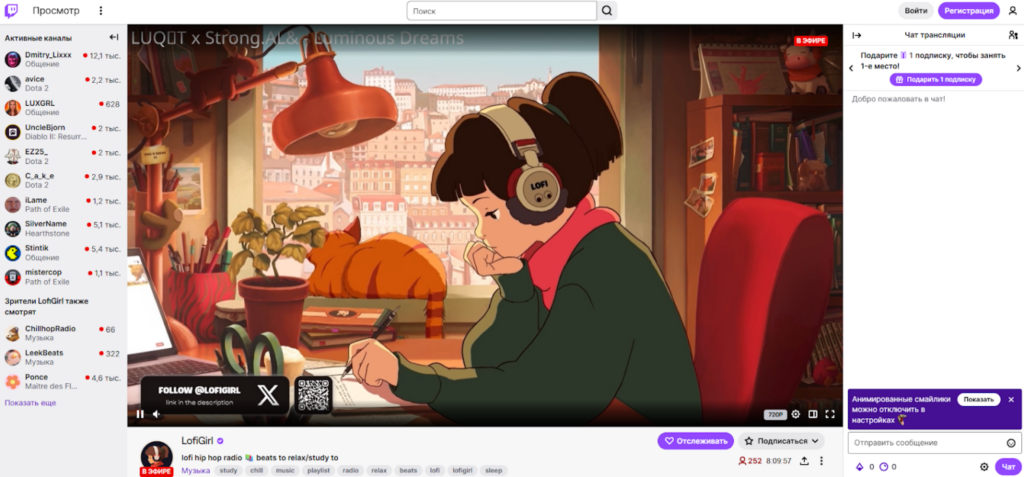This screenshot has width=1024, height=477.
Task: Open UncleBjorn channel
Action: [63, 132]
